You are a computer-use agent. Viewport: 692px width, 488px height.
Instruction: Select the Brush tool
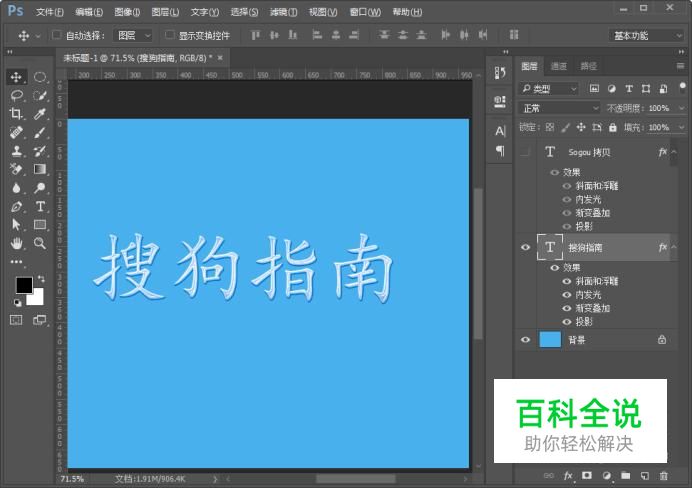click(40, 132)
